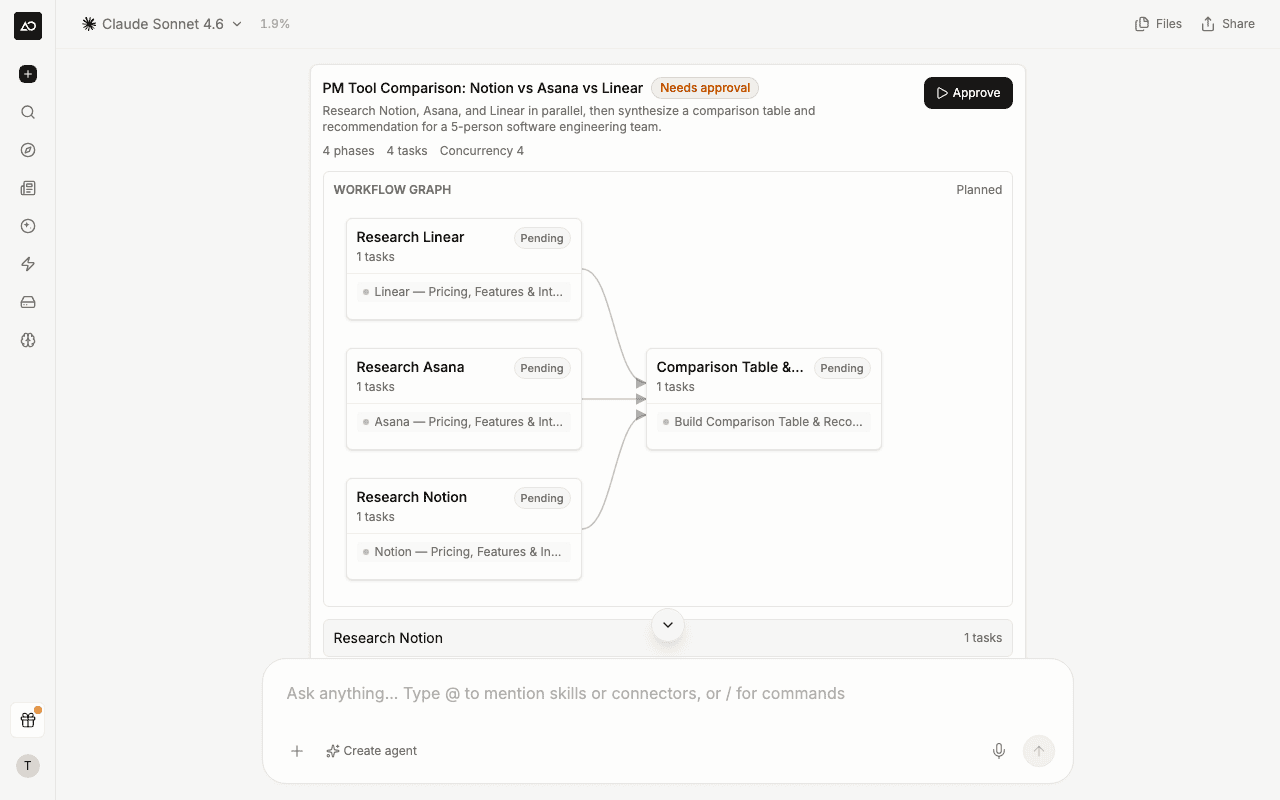Click the gift icon in sidebar

tap(28, 720)
